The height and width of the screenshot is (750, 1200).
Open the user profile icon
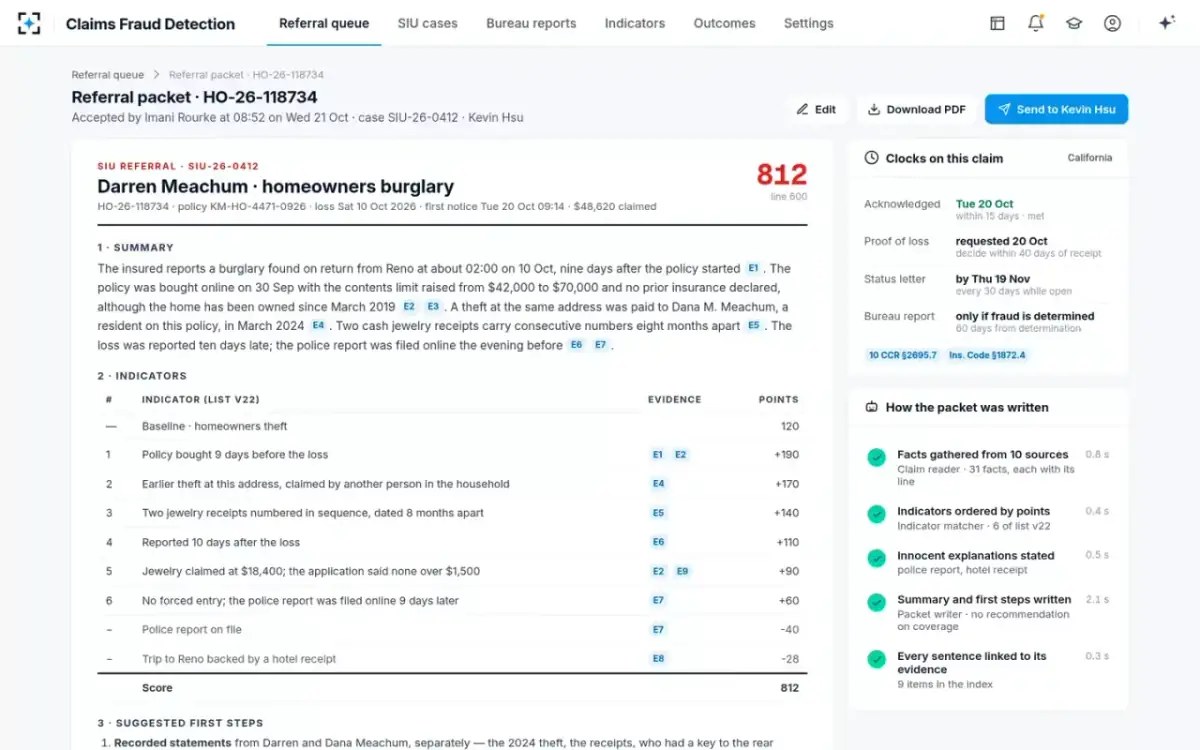(x=1112, y=23)
